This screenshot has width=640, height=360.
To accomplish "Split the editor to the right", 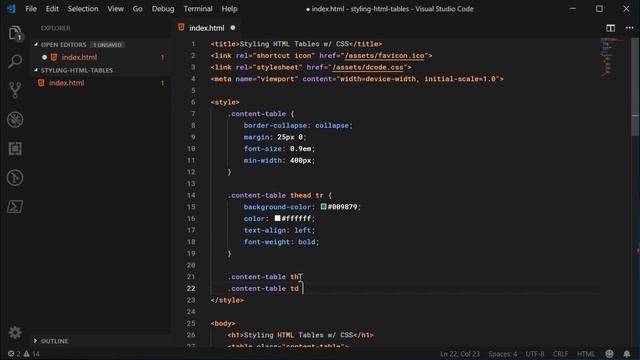I will coord(610,28).
